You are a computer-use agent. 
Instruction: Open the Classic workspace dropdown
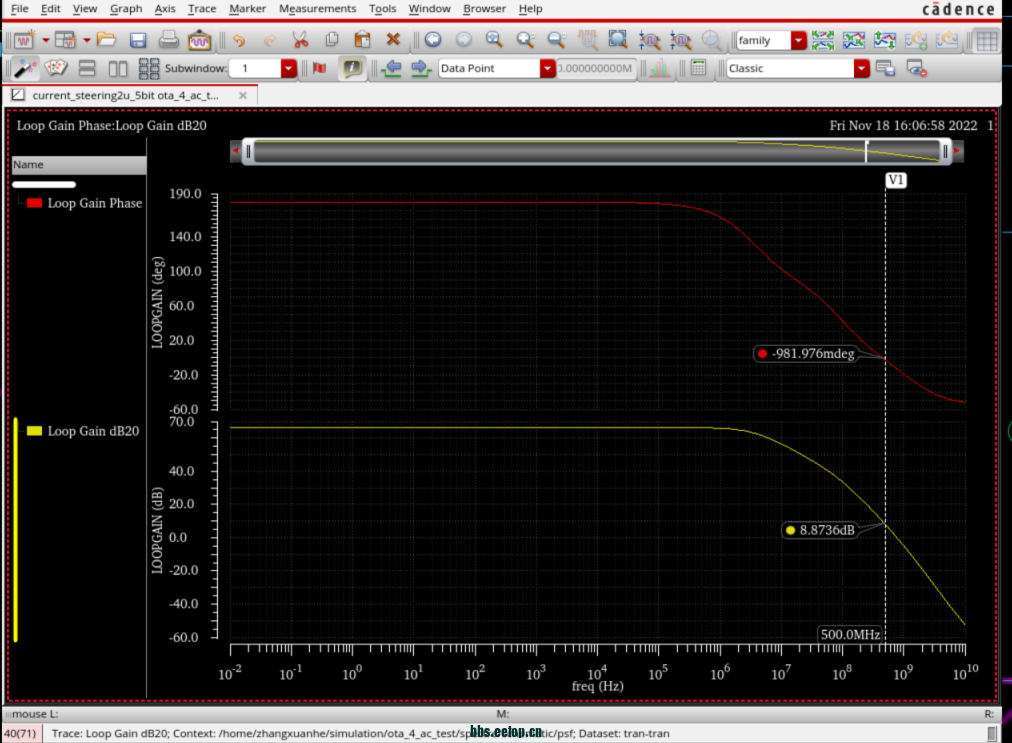[861, 68]
